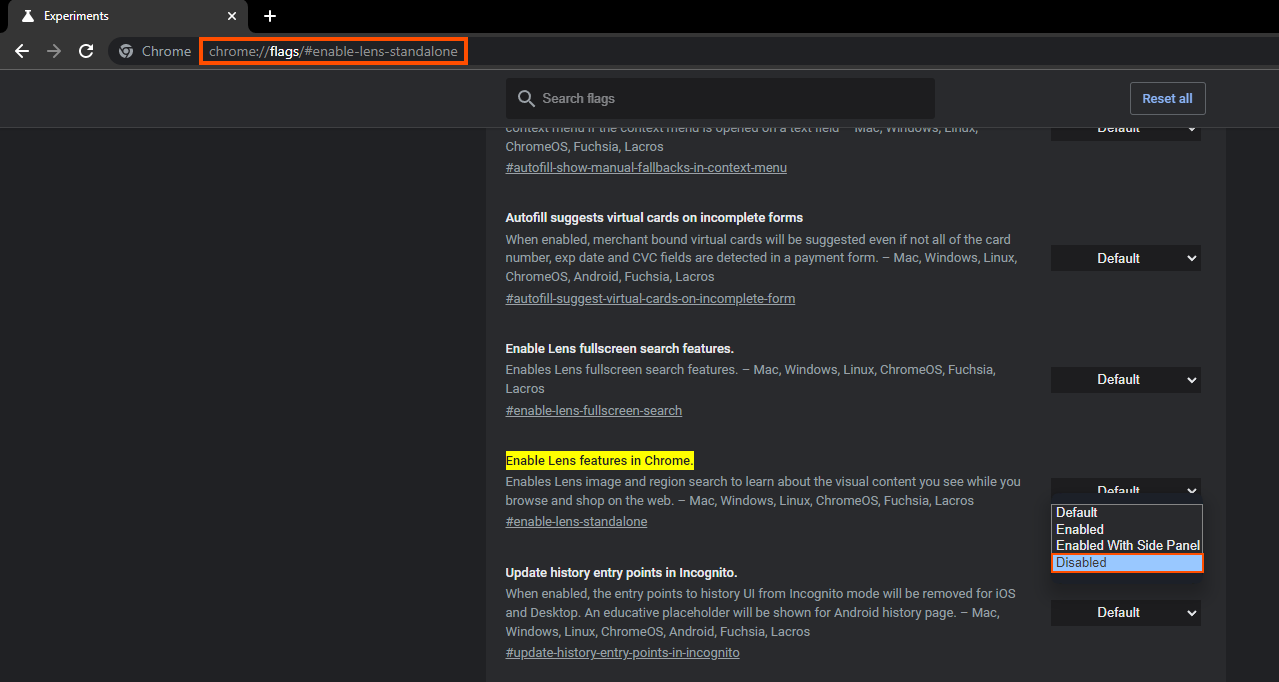Image resolution: width=1279 pixels, height=682 pixels.
Task: Choose Enabled in the open Lens dropdown
Action: [1127, 529]
